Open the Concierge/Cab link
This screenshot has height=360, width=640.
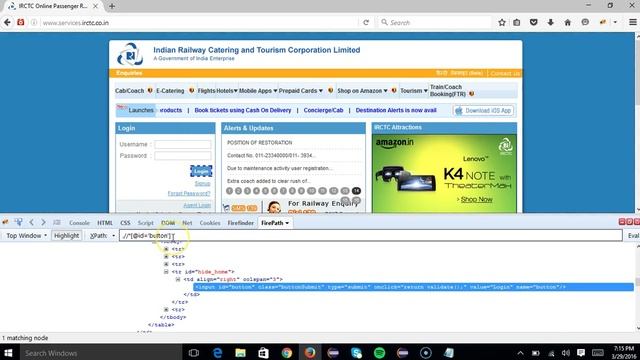pyautogui.click(x=323, y=110)
